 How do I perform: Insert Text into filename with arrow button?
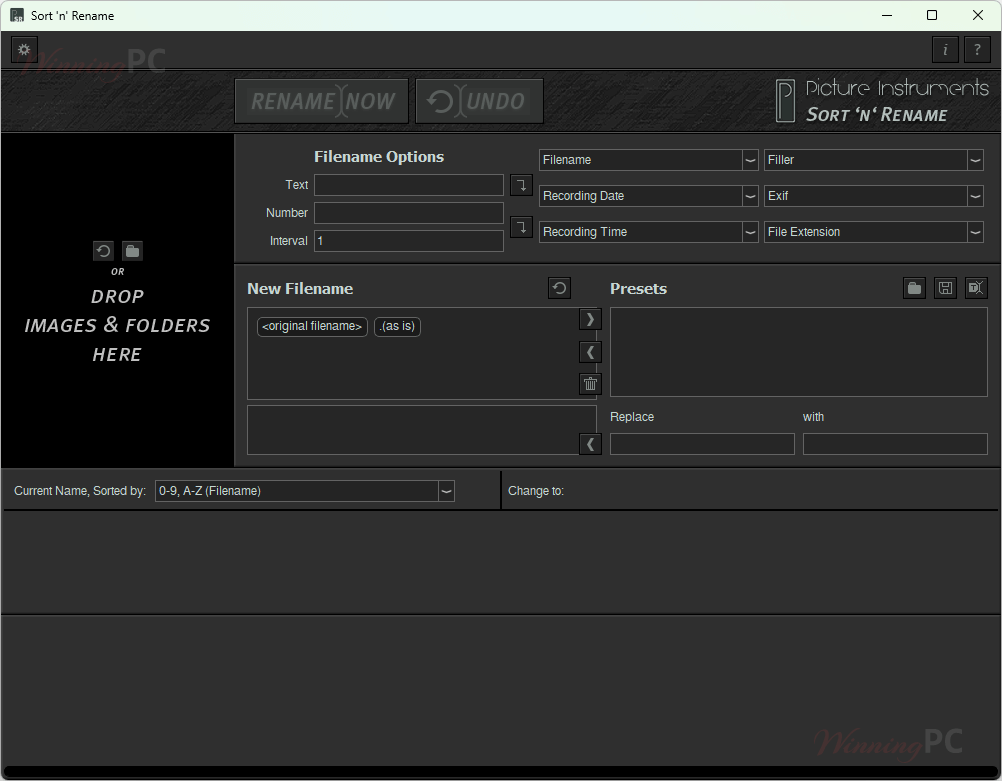point(521,185)
